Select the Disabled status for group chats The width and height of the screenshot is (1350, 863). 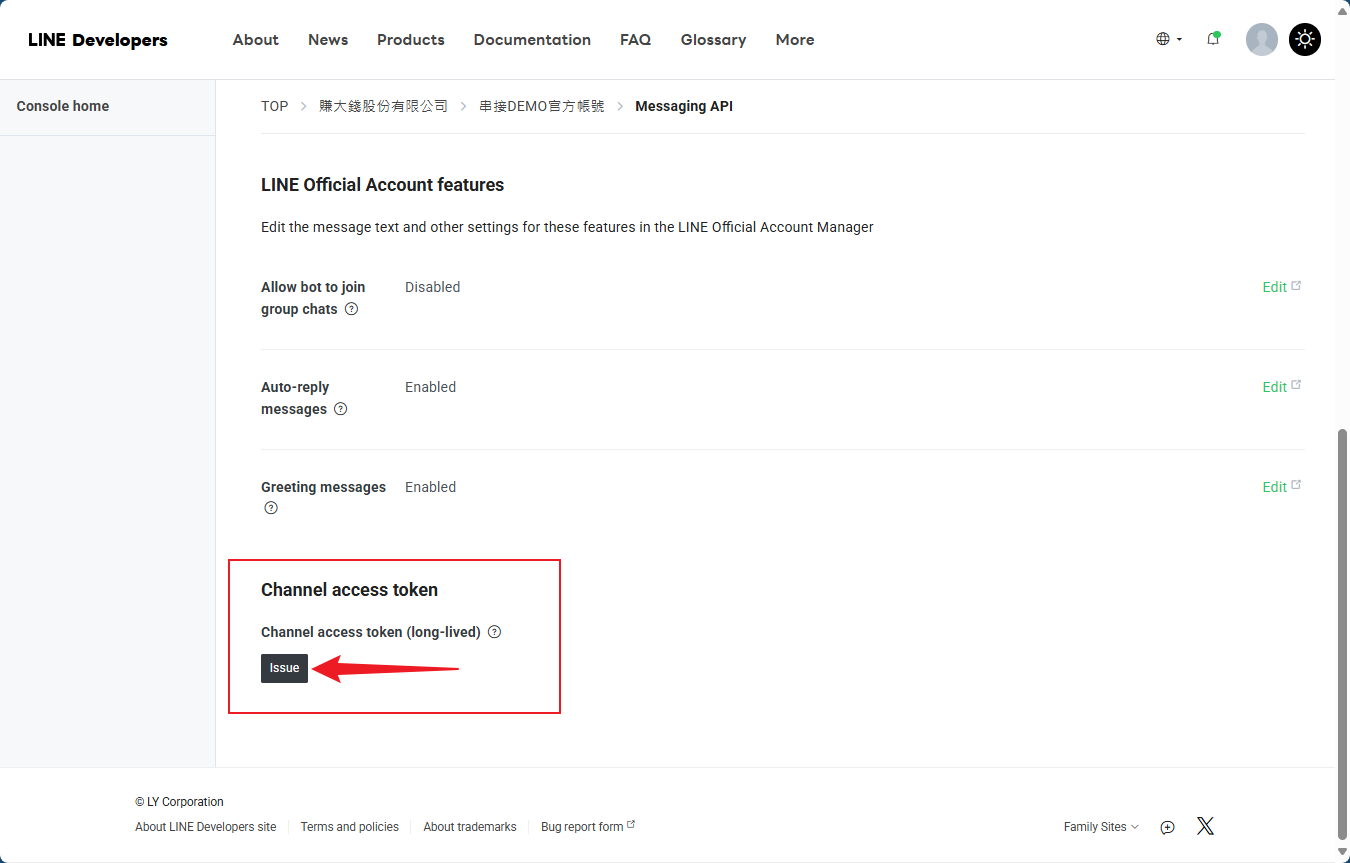click(432, 287)
